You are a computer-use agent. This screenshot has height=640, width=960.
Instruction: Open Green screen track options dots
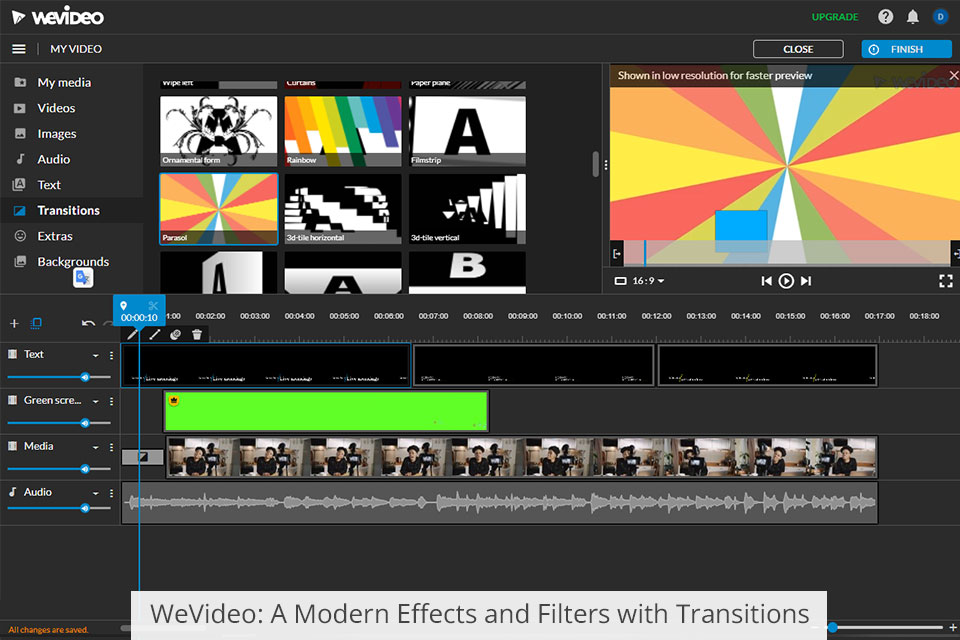pyautogui.click(x=111, y=401)
